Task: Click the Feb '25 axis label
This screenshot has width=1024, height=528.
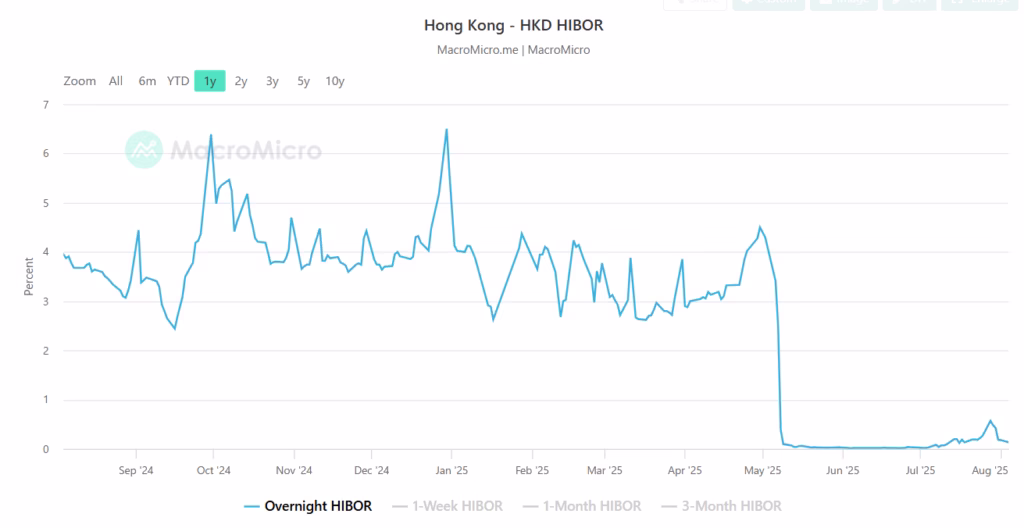Action: [x=532, y=470]
